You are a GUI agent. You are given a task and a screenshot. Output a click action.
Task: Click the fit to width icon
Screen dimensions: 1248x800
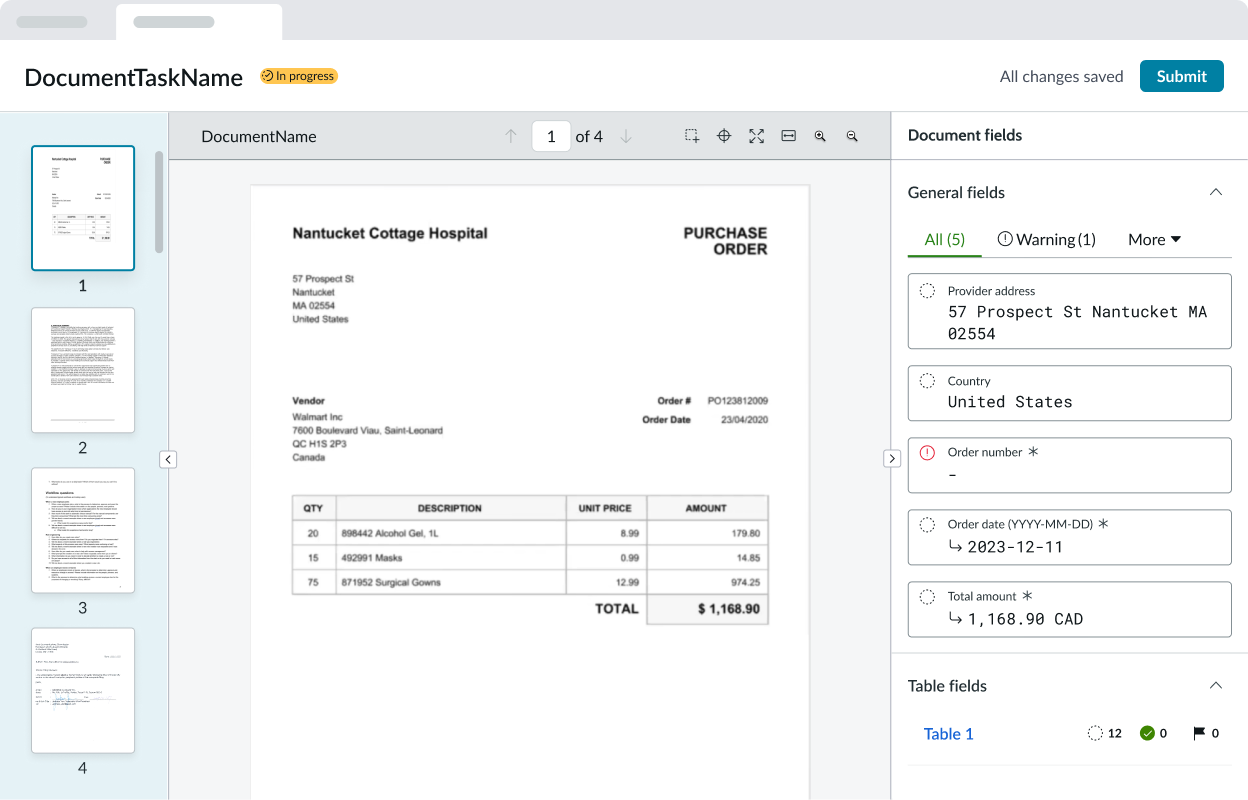pyautogui.click(x=788, y=136)
